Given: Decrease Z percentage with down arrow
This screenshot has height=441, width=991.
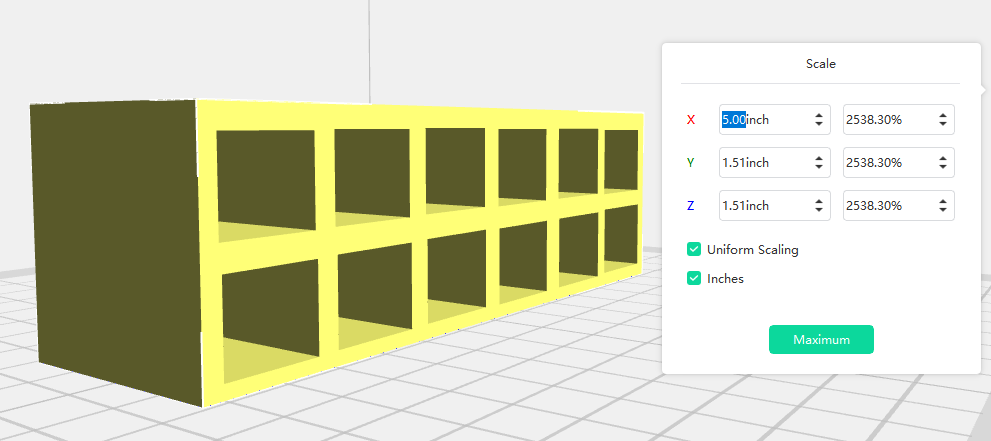Looking at the screenshot, I should point(943,210).
